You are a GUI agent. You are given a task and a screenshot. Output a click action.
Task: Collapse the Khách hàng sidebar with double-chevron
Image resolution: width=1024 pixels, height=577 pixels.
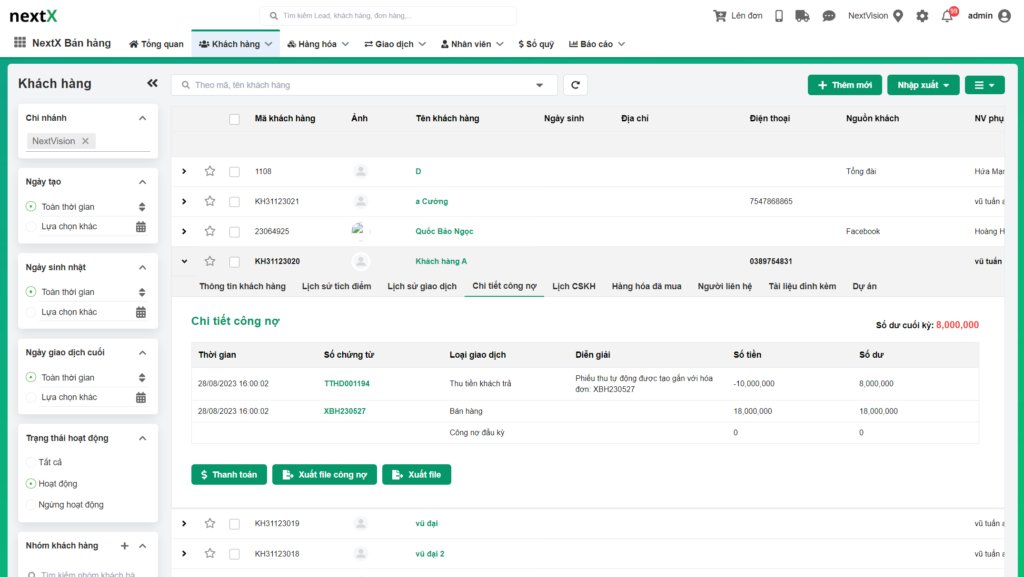coord(152,84)
